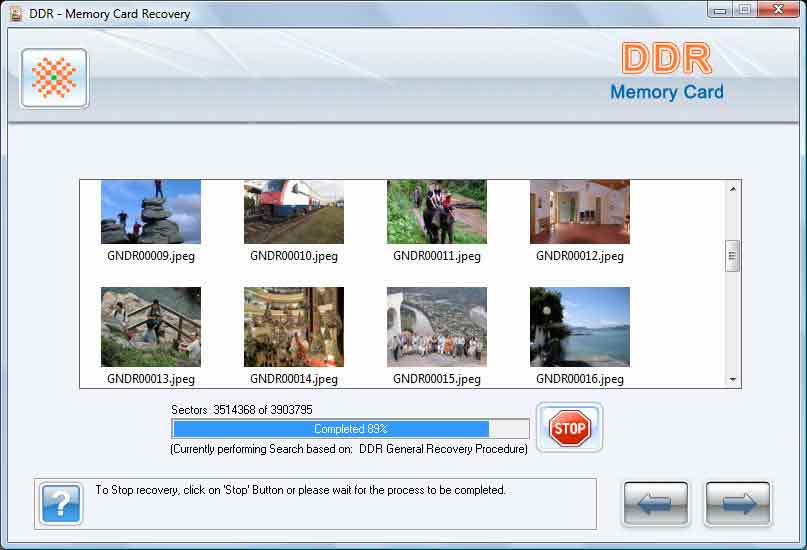Go back using the left arrow button

(655, 503)
